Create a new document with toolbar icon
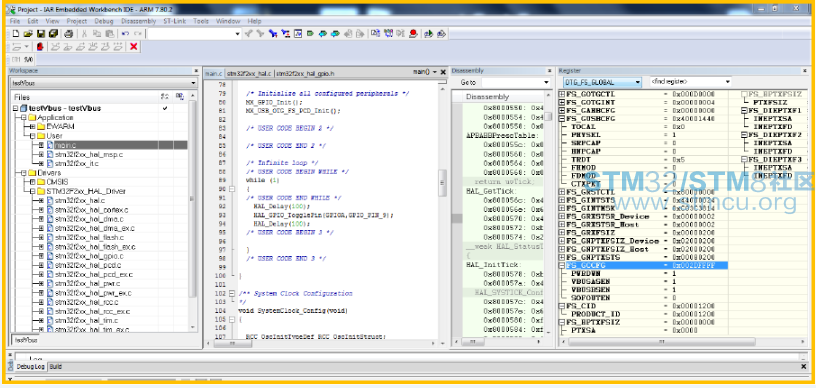The image size is (816, 388). pyautogui.click(x=16, y=34)
